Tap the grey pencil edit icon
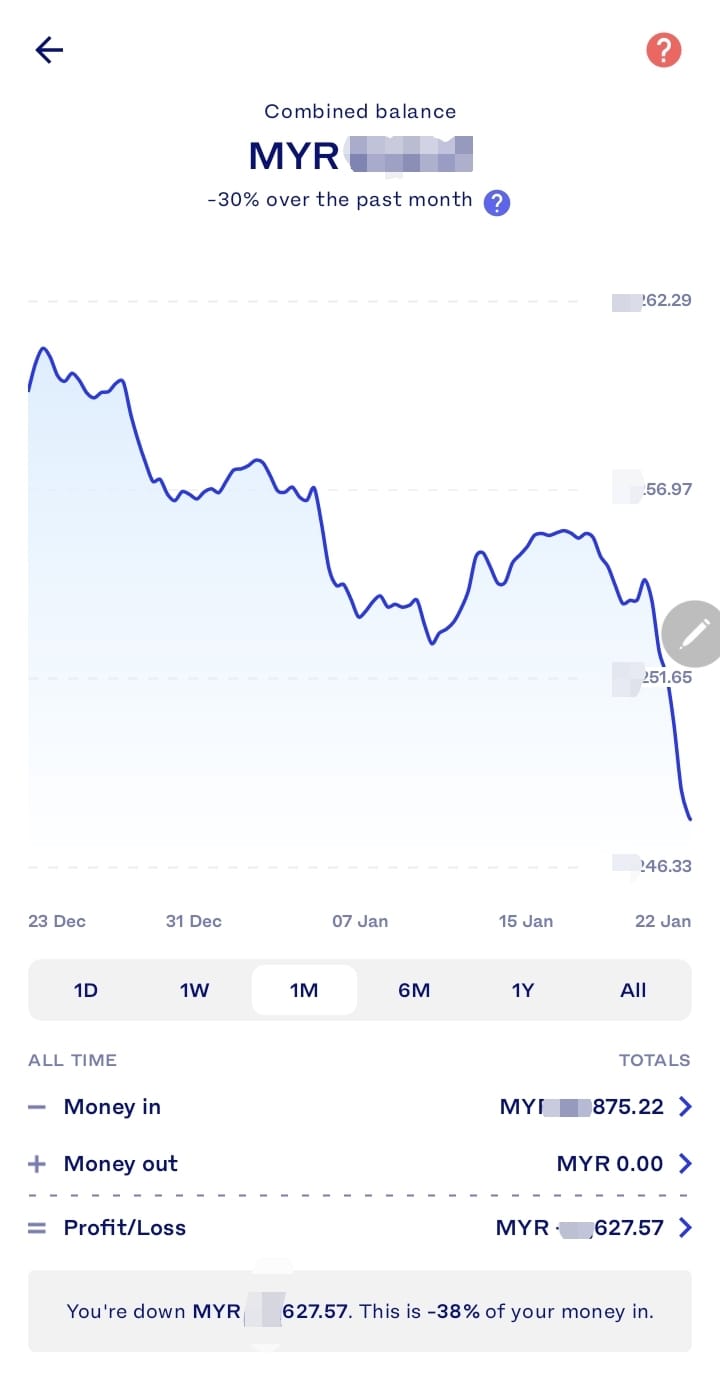The image size is (720, 1380). (694, 634)
